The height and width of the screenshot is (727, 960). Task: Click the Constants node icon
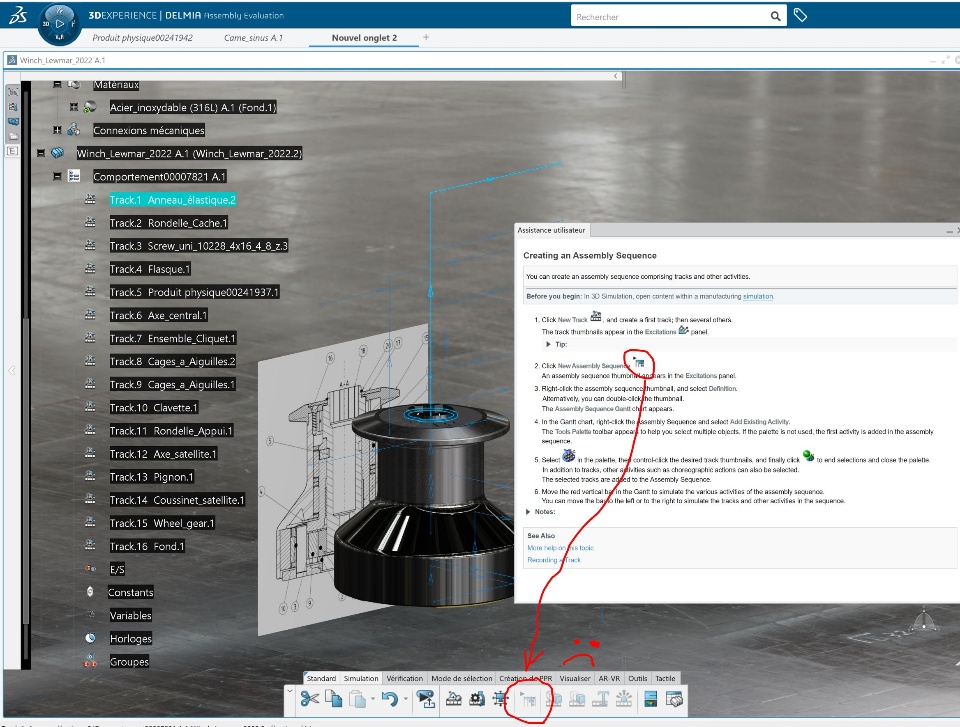click(x=90, y=592)
